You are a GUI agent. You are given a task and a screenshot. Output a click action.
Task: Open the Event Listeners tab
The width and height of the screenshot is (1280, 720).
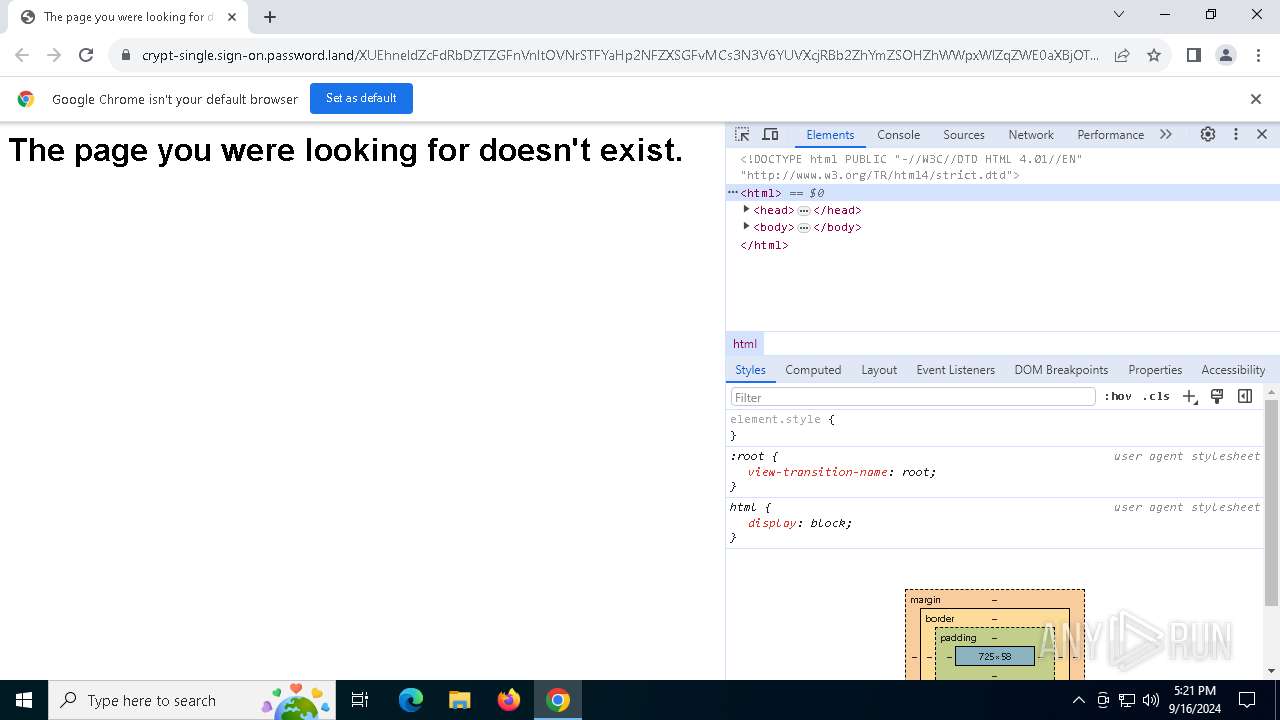[x=955, y=370]
